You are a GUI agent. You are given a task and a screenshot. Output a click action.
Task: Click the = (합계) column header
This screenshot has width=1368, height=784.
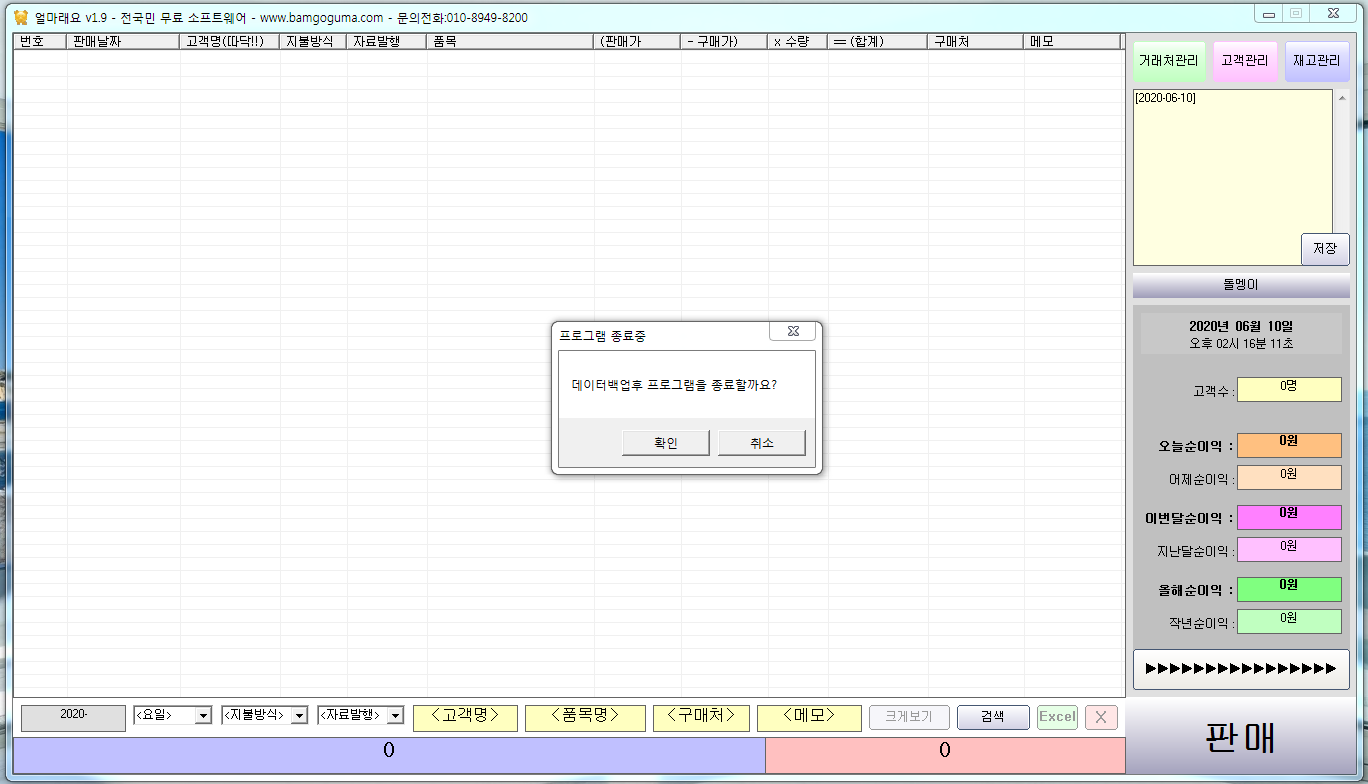[878, 42]
